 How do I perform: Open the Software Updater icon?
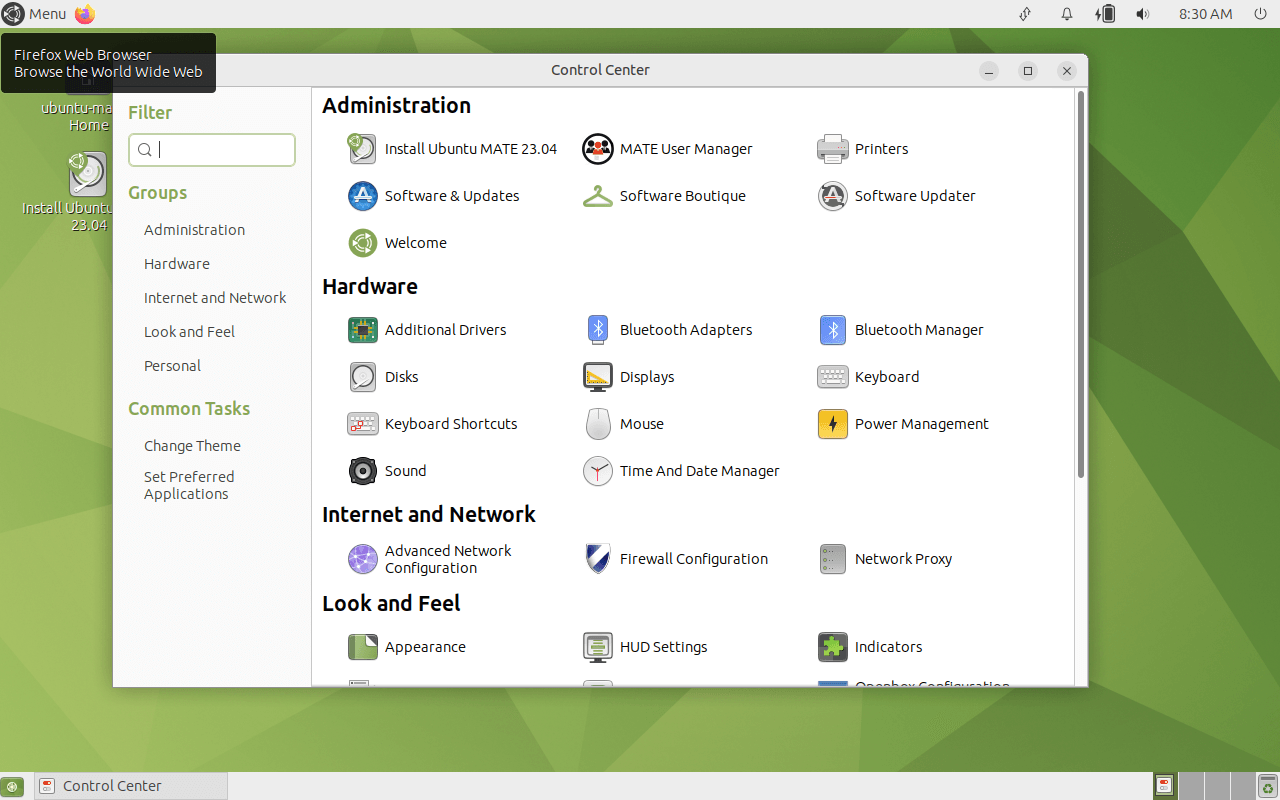coord(832,196)
